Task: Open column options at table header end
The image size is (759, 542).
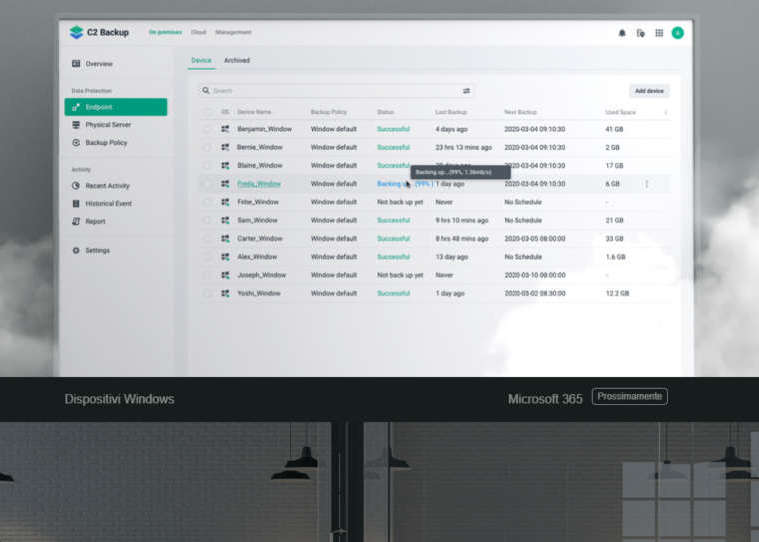Action: (666, 112)
